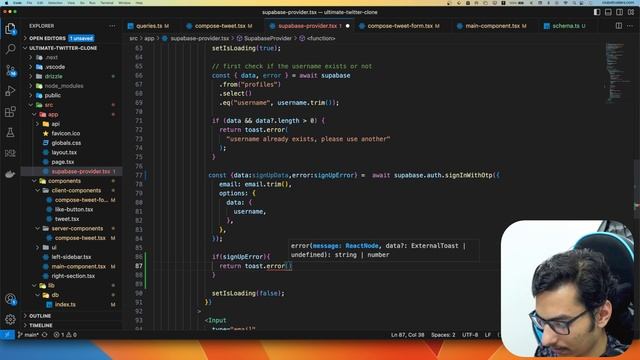
Task: Open the Docker whale view
Action: click(10, 174)
